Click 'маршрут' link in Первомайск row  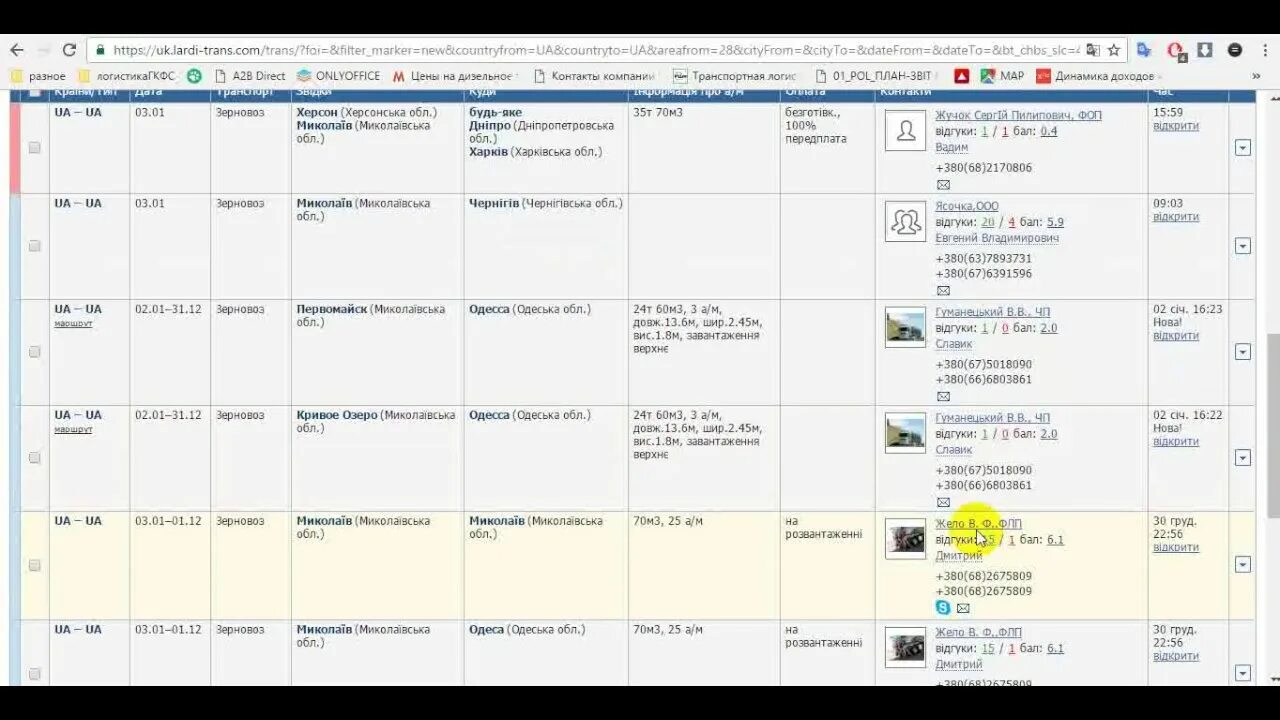(73, 324)
